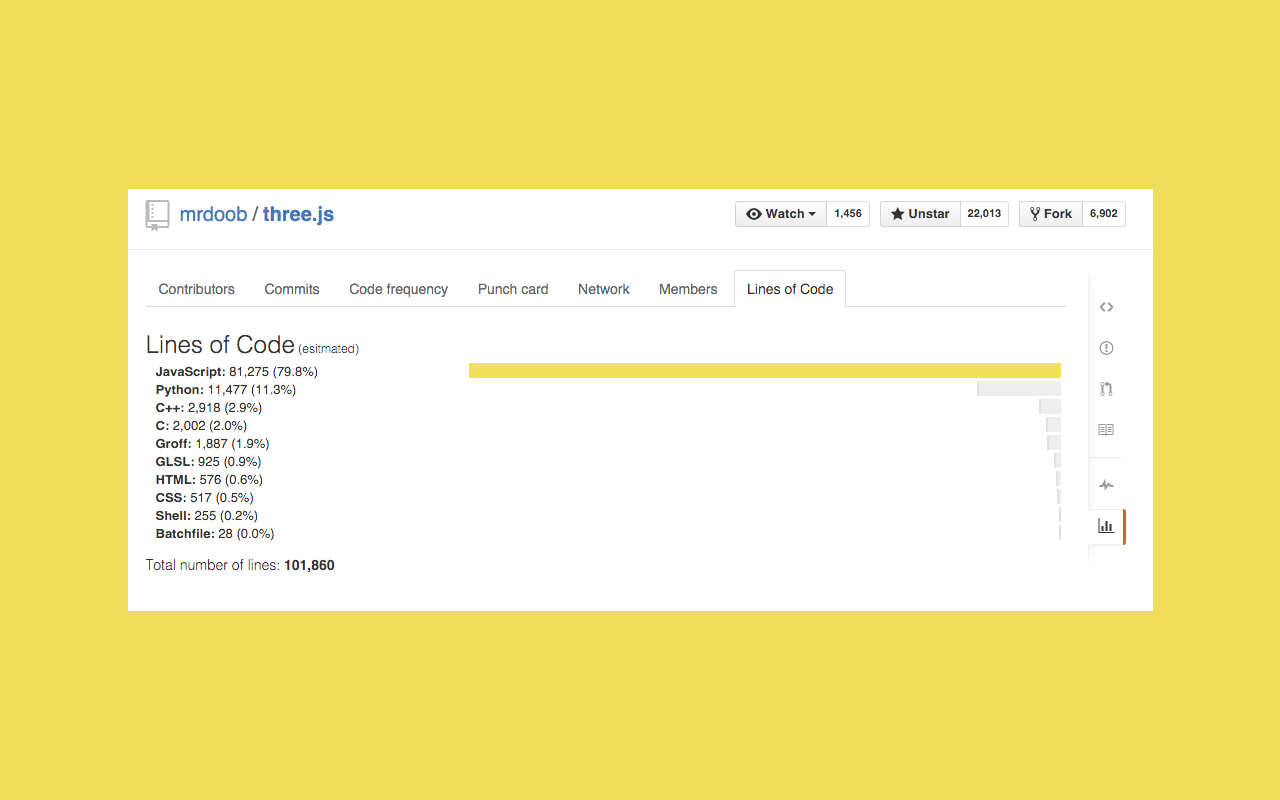
Task: Open the Pulse activity icon
Action: click(1106, 485)
